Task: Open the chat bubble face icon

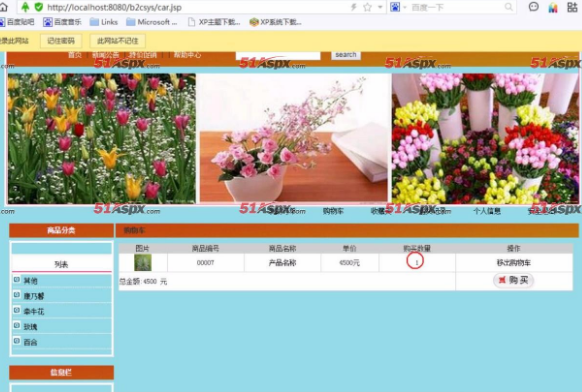Action: (533, 7)
